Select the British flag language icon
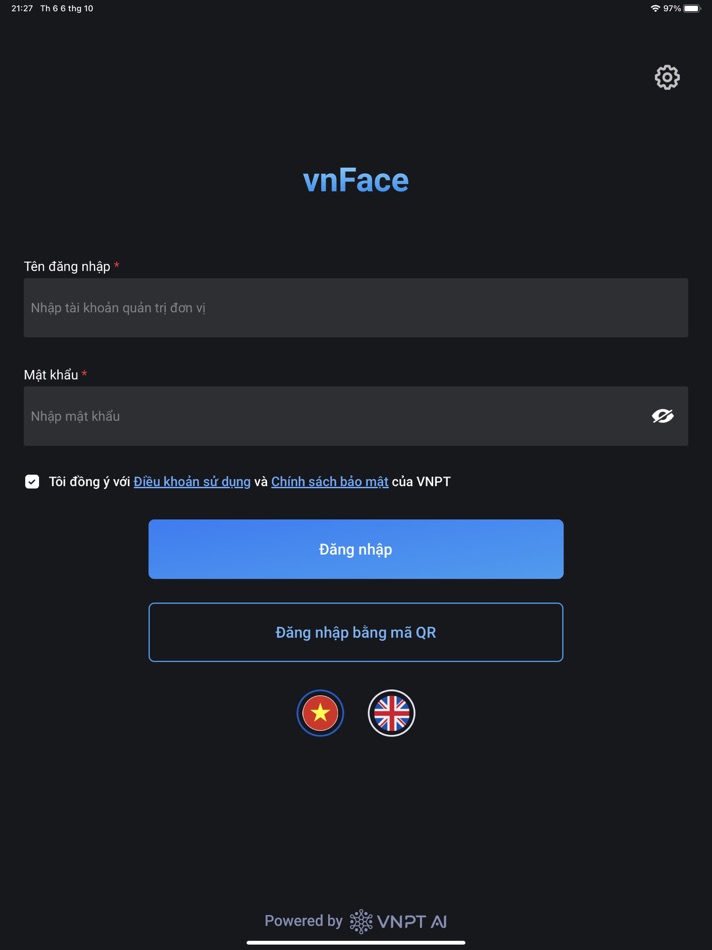The image size is (712, 950). [x=392, y=713]
